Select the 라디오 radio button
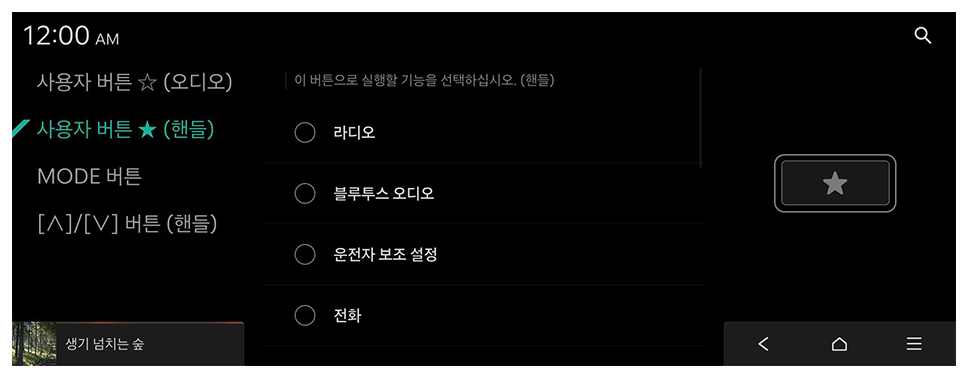Screen dimensions: 968x378 point(305,133)
